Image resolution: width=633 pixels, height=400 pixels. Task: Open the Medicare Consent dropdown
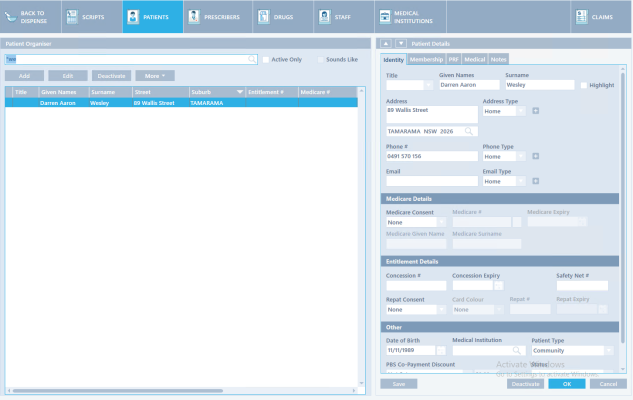click(x=441, y=222)
